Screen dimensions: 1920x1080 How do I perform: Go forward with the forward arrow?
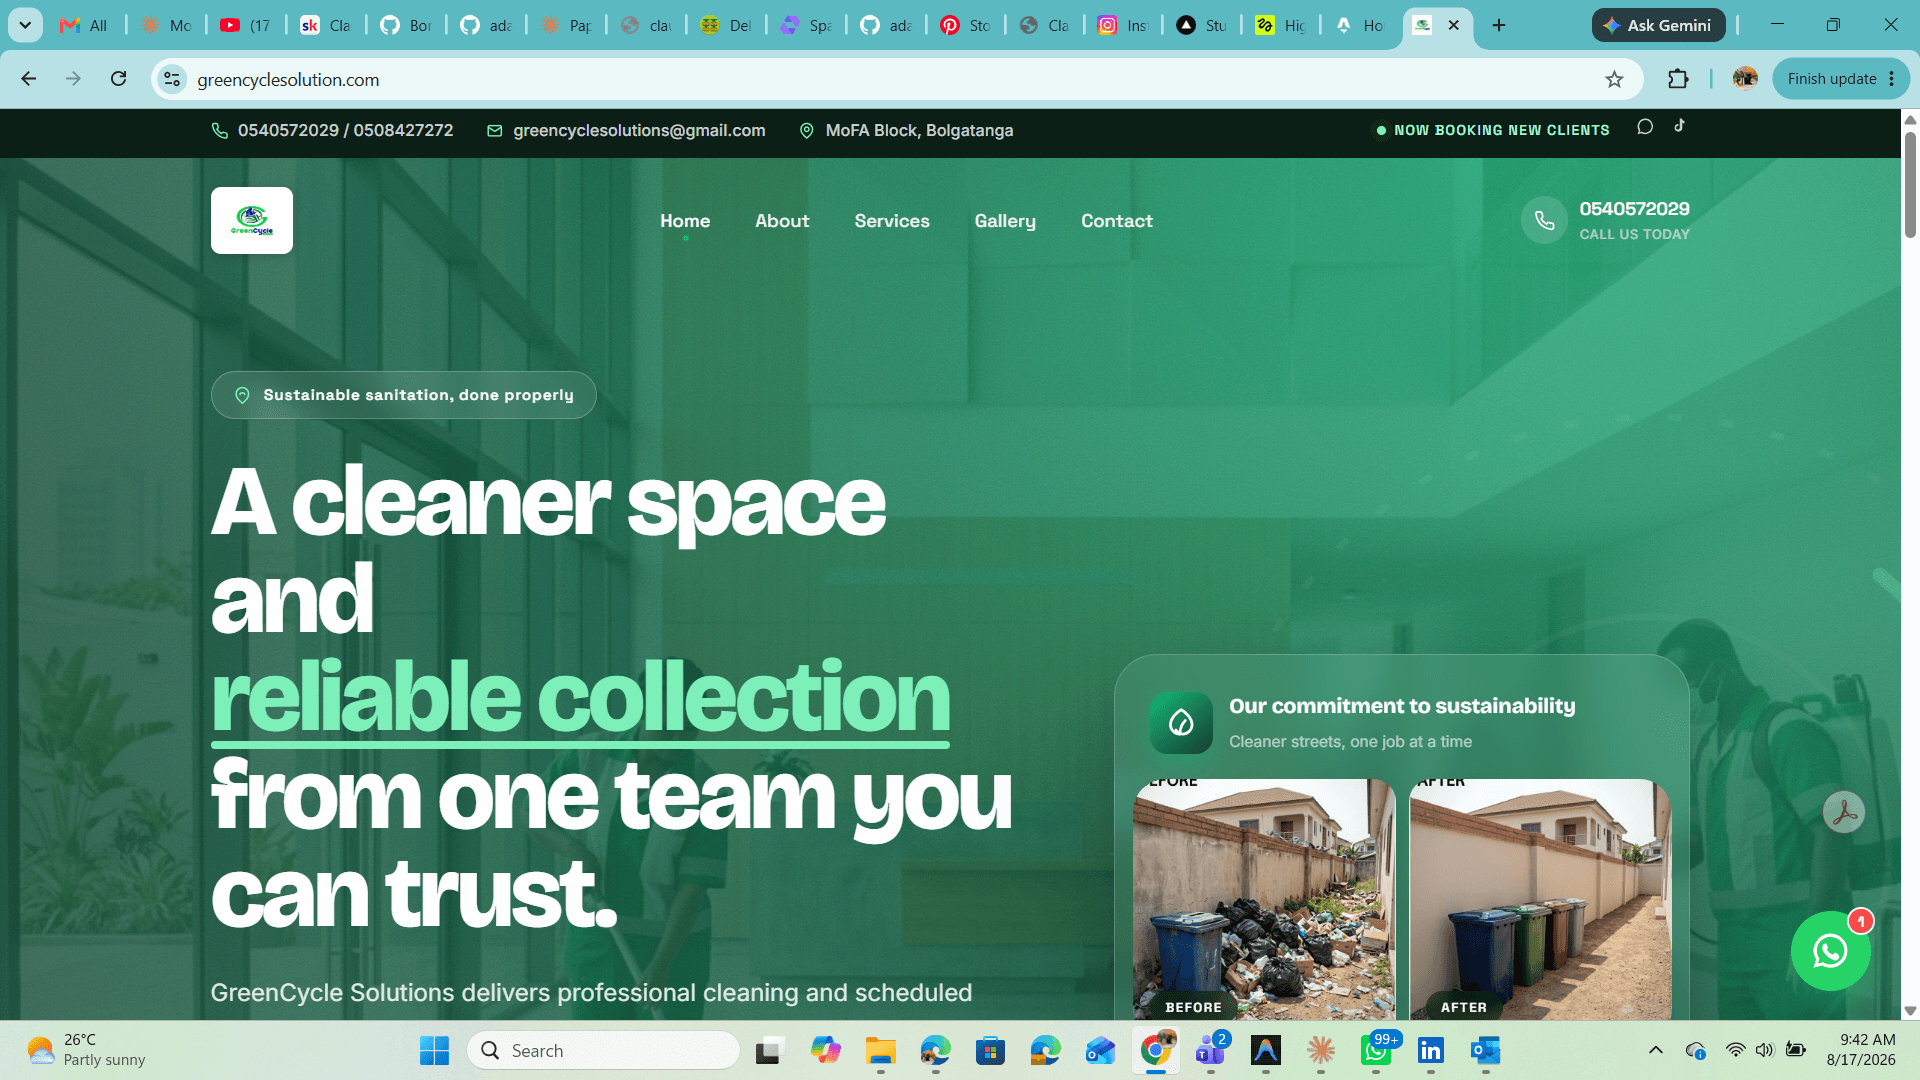[73, 79]
